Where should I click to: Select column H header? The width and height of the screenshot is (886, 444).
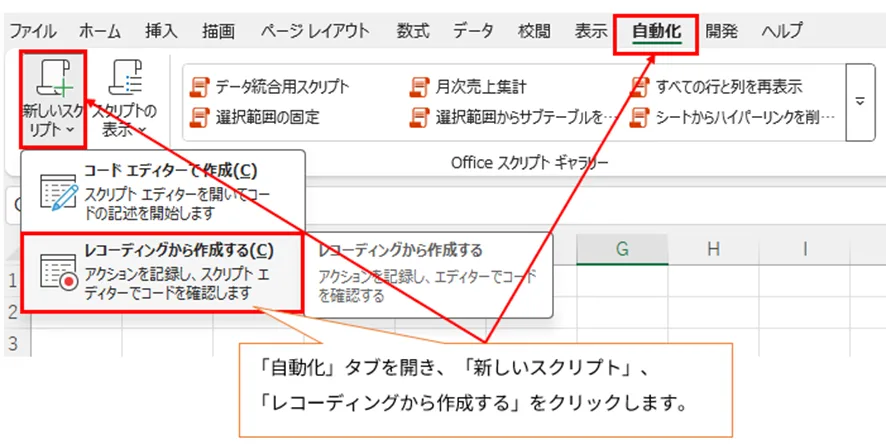coord(713,249)
